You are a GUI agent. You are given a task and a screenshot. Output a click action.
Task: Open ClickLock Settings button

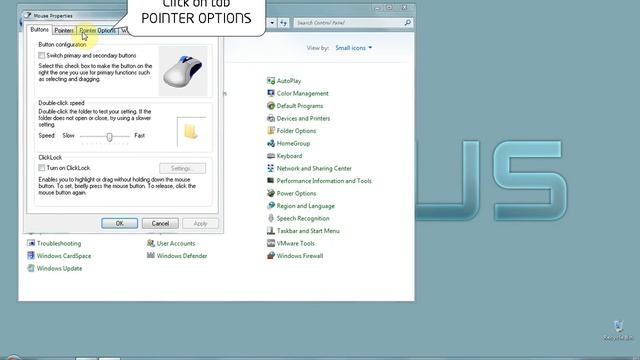182,168
